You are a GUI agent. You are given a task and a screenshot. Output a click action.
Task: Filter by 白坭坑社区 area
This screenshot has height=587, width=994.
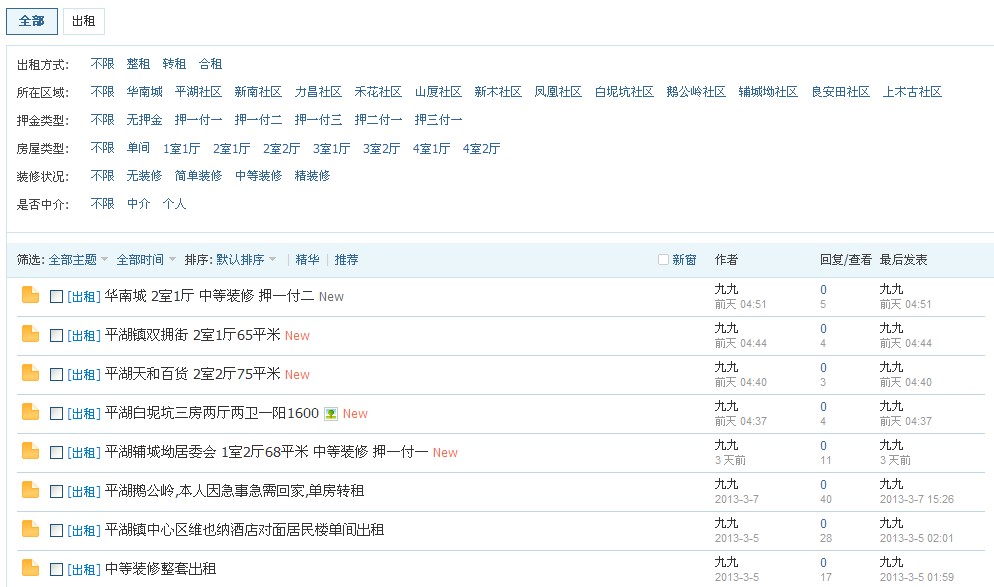pos(624,92)
